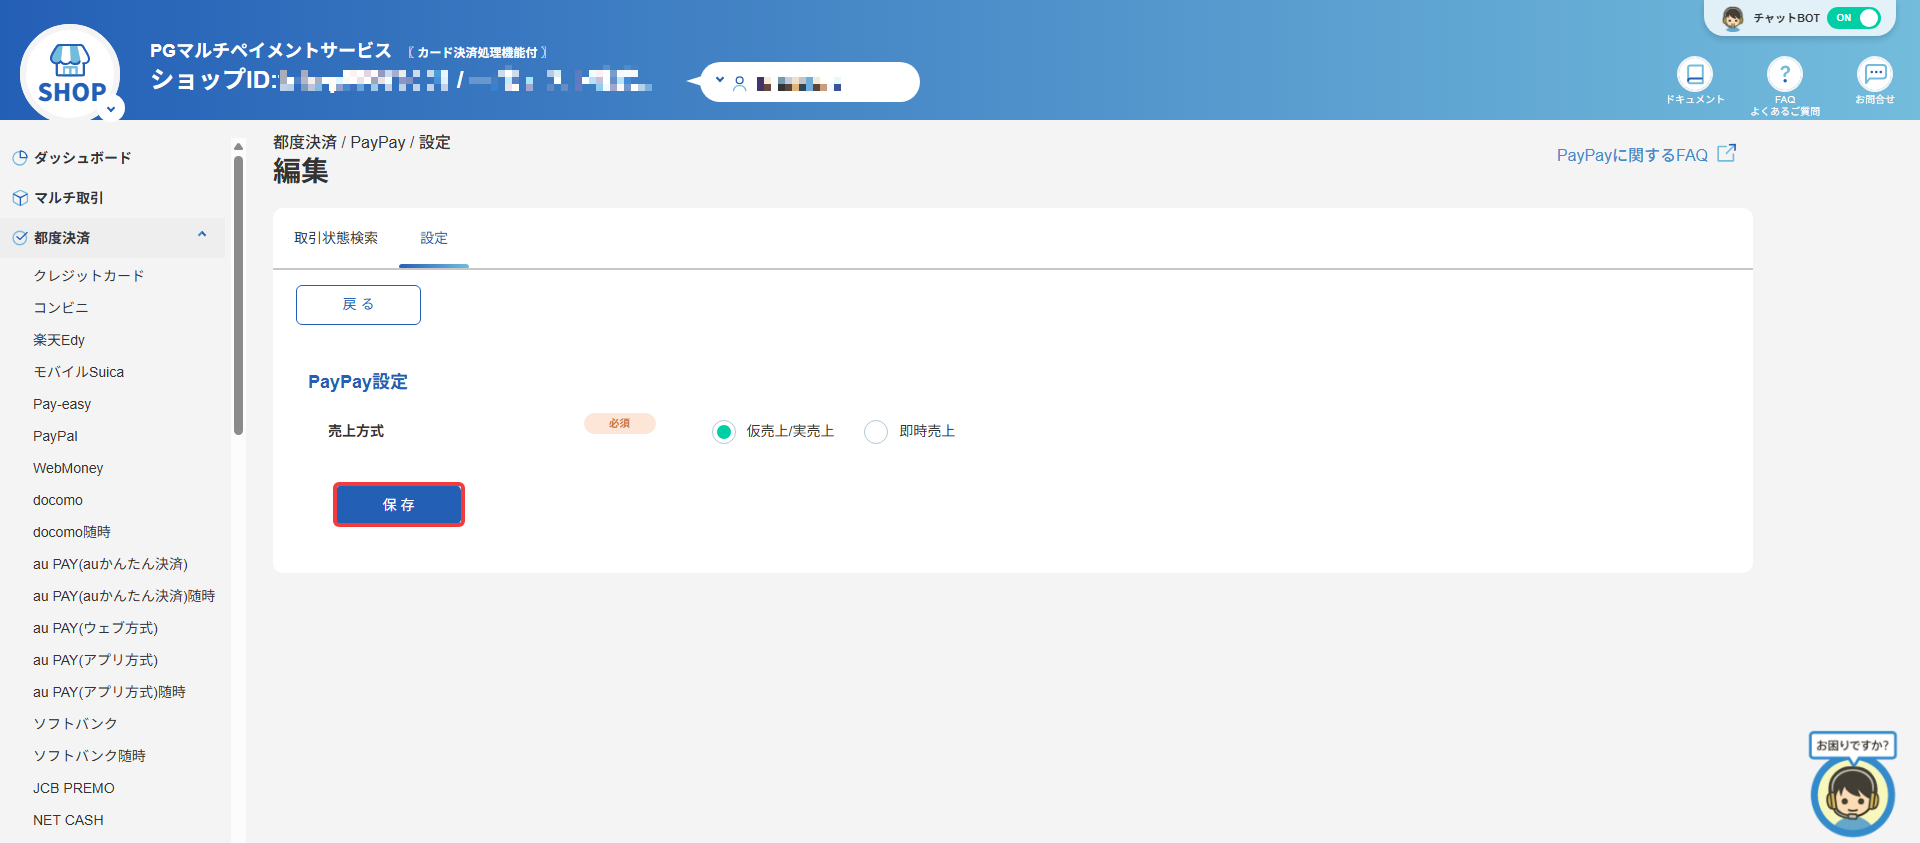Open マルチ取引 in the sidebar
The width and height of the screenshot is (1920, 843).
pyautogui.click(x=69, y=198)
